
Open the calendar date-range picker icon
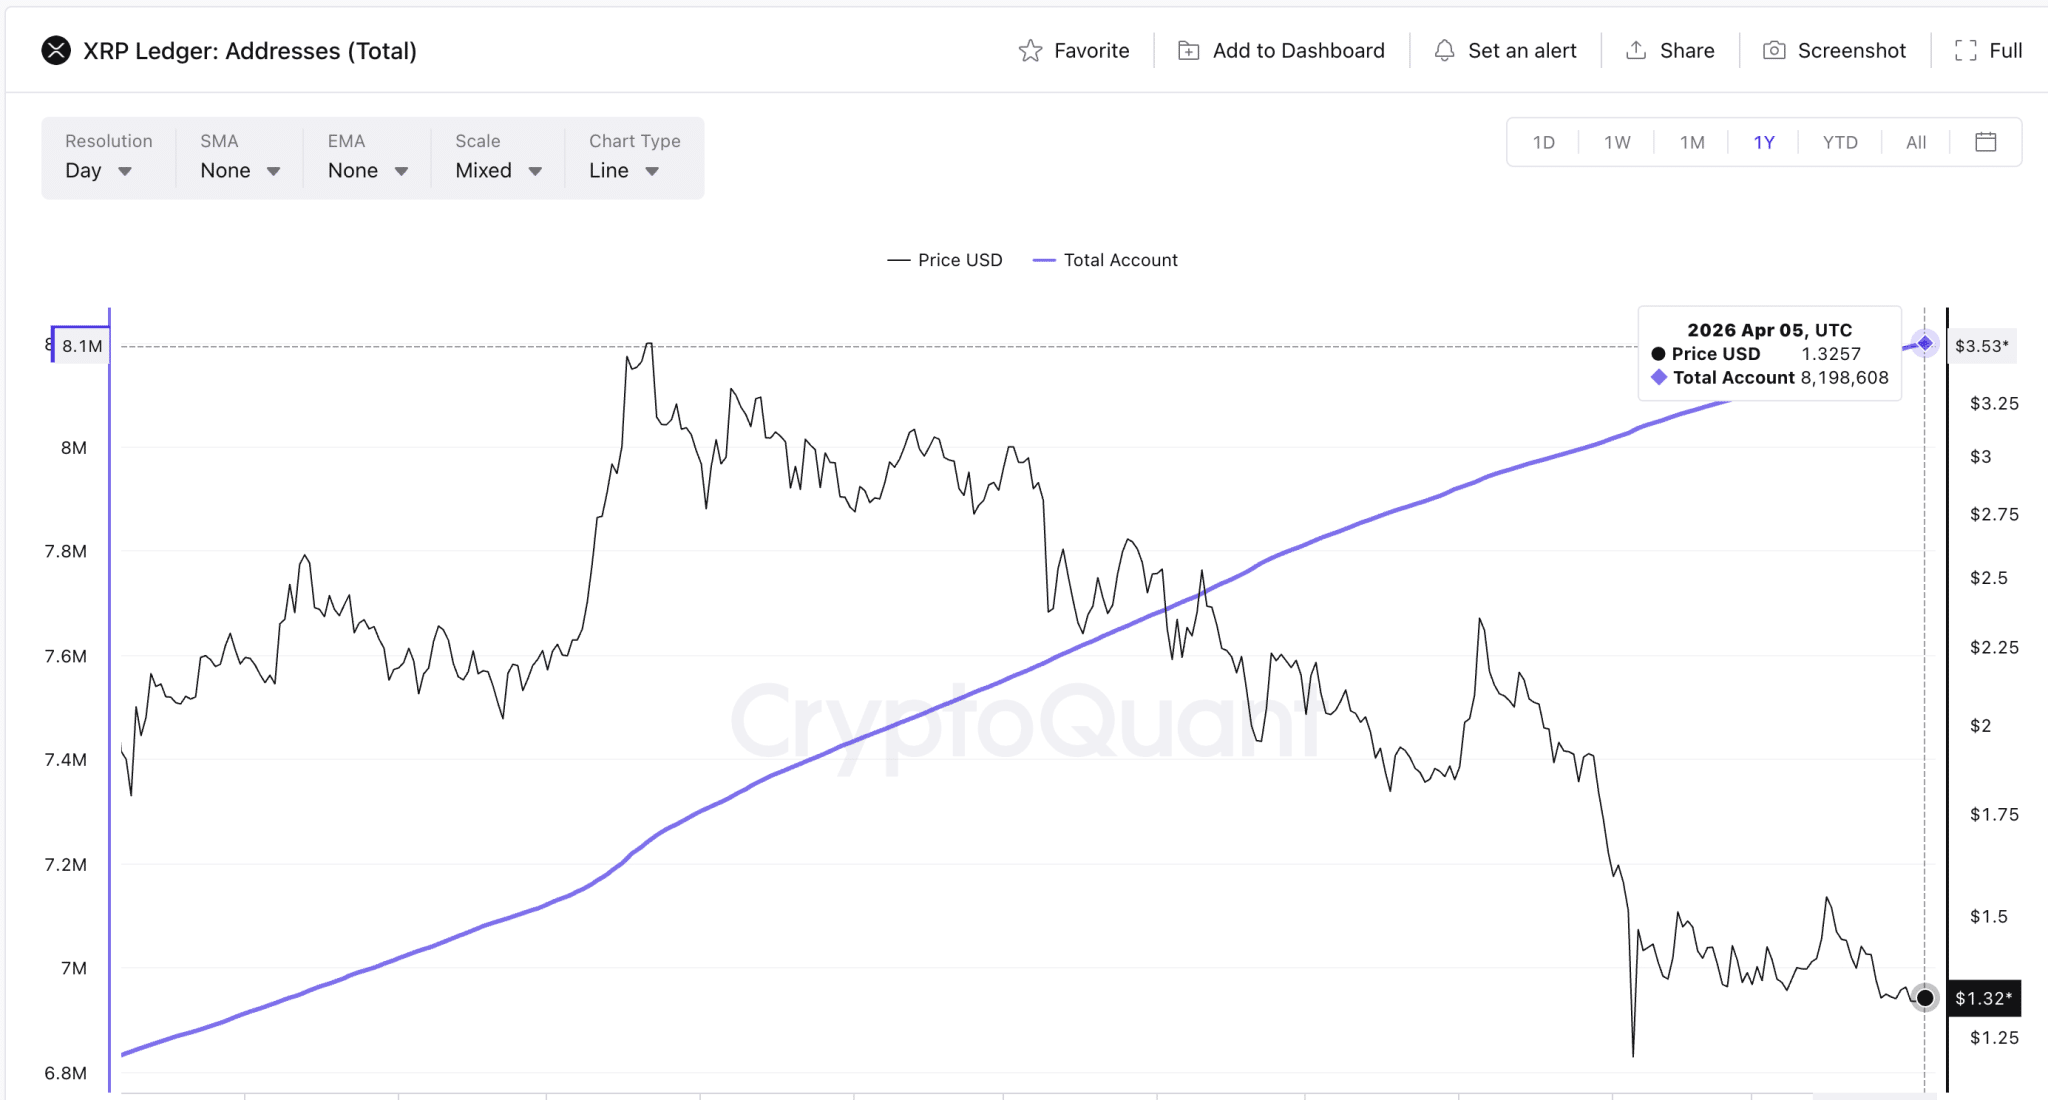click(1987, 142)
